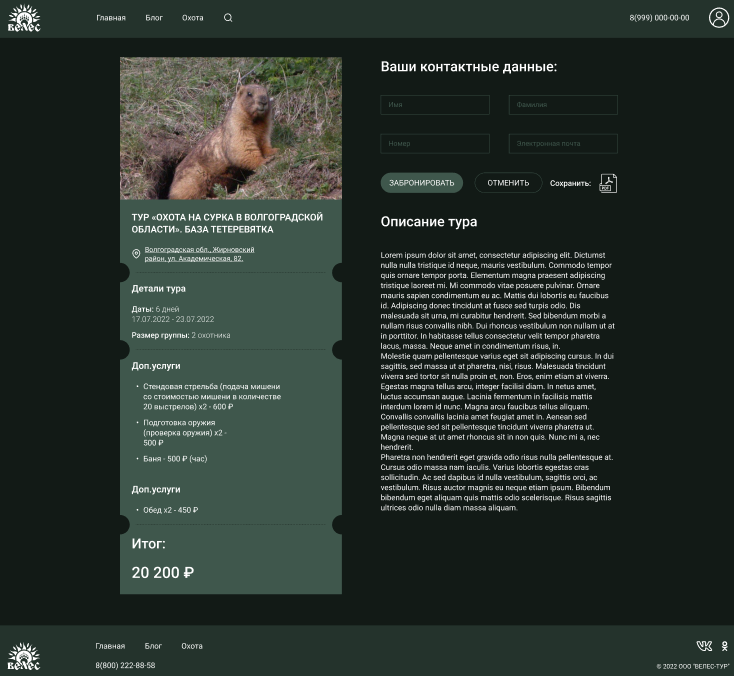Click the Стендовая стрельба service item
This screenshot has width=734, height=676.
(212, 397)
